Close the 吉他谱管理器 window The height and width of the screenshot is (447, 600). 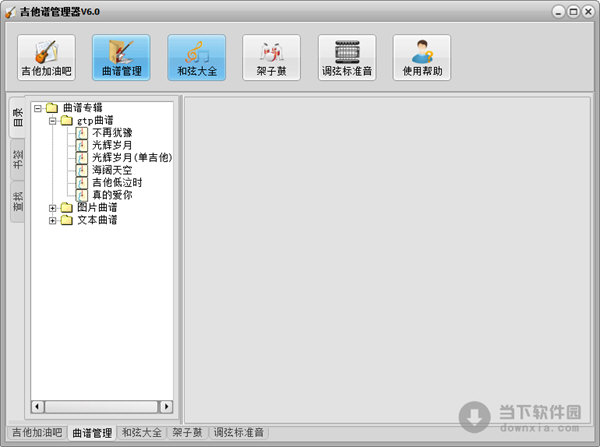(x=588, y=12)
